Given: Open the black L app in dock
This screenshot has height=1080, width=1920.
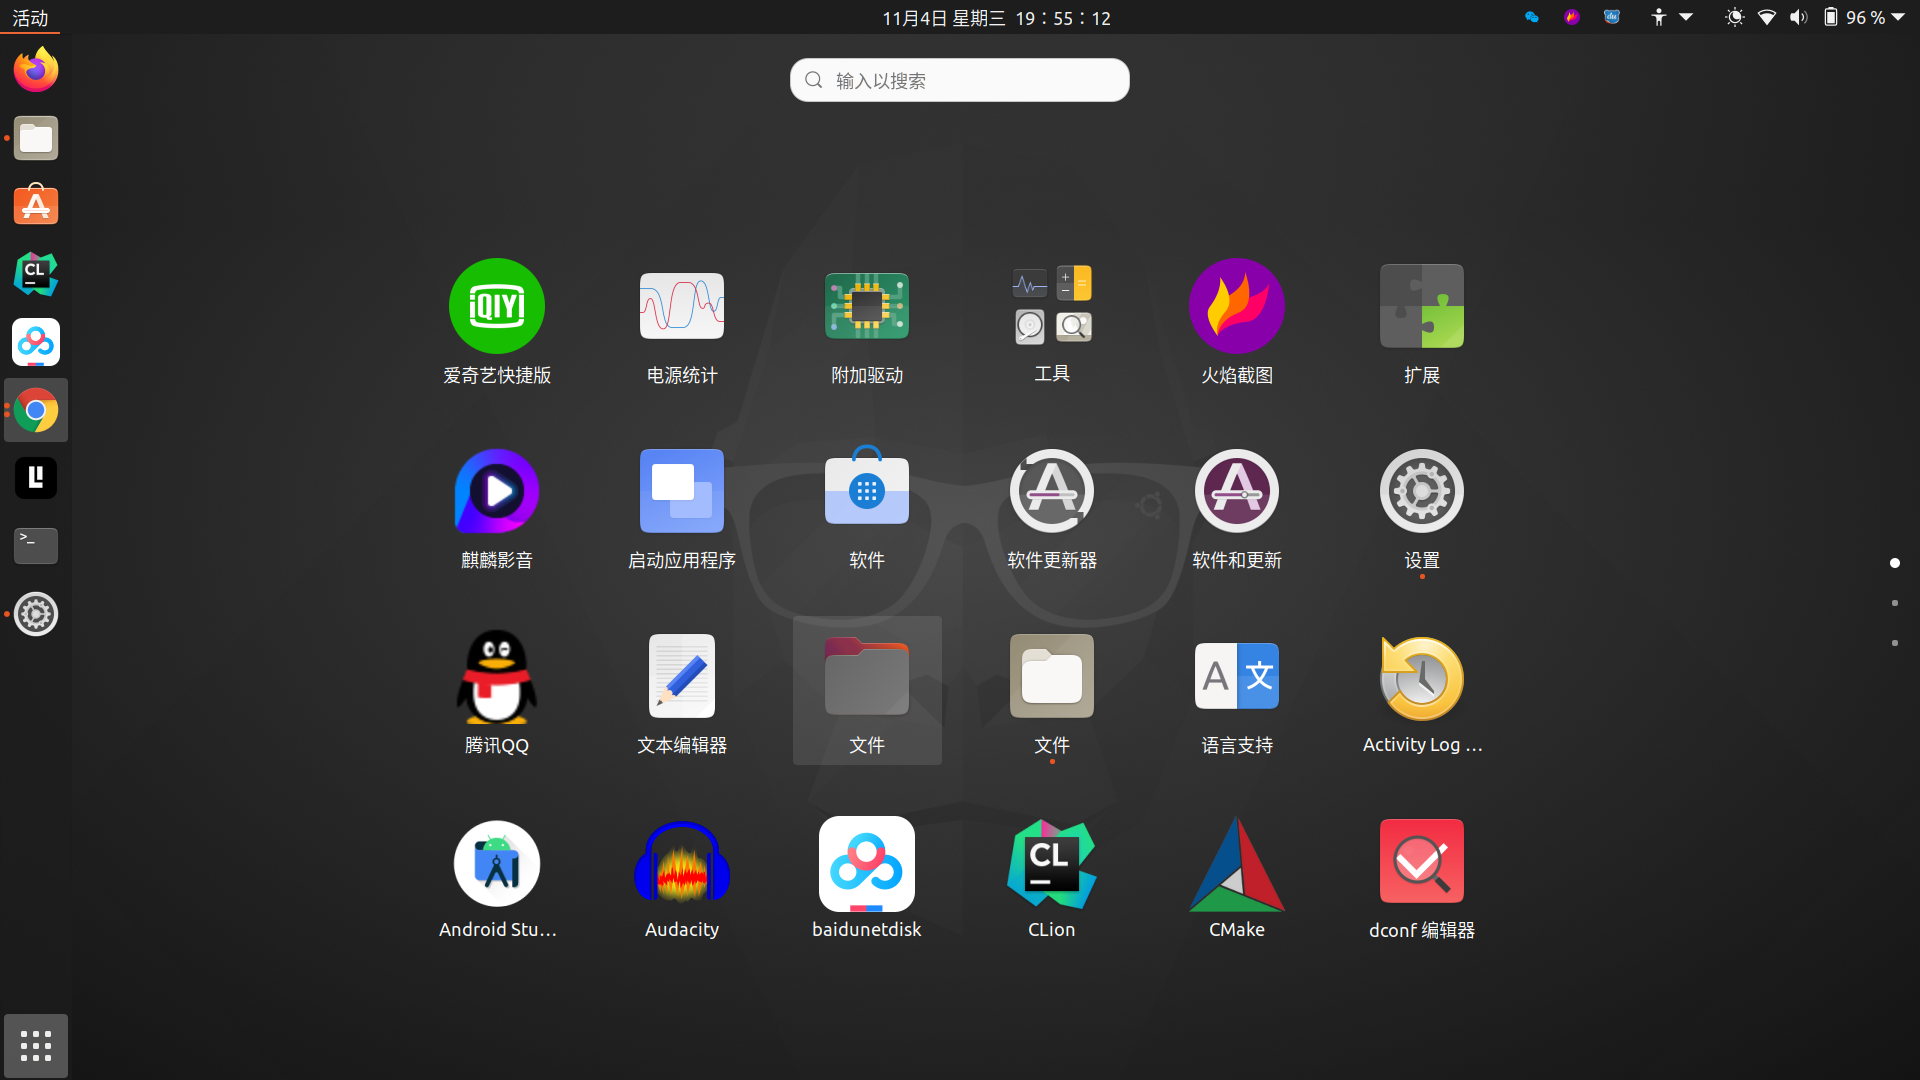Looking at the screenshot, I should pos(36,478).
